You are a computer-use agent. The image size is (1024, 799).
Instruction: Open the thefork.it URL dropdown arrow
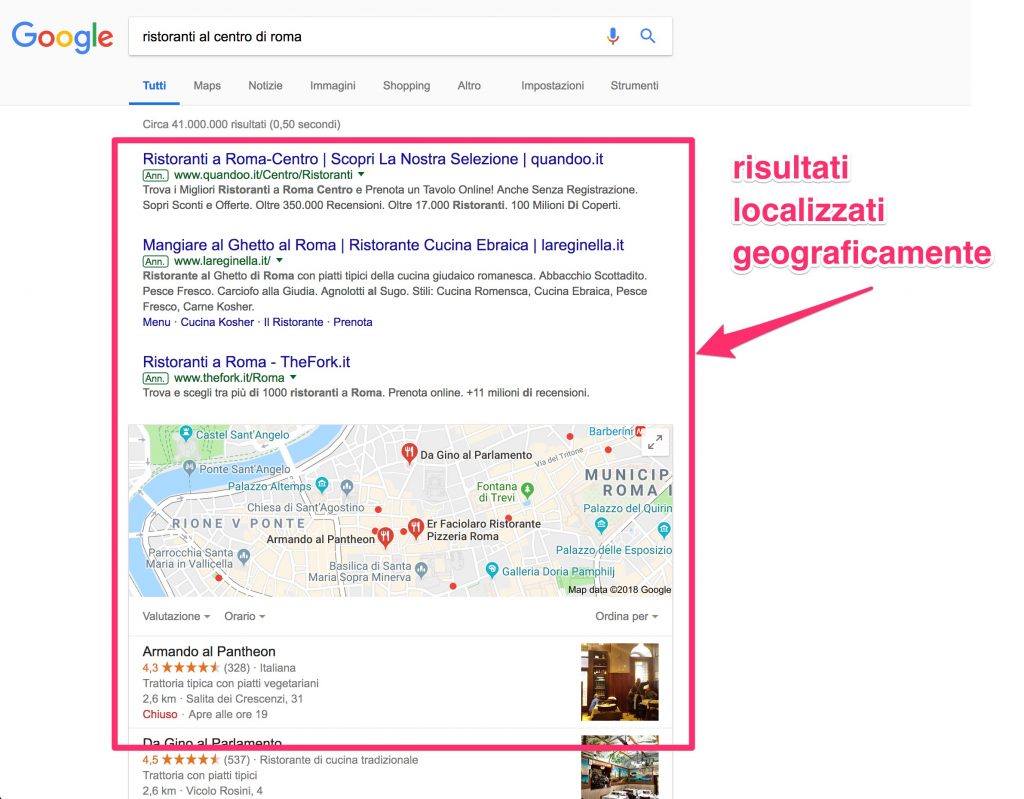pyautogui.click(x=293, y=377)
